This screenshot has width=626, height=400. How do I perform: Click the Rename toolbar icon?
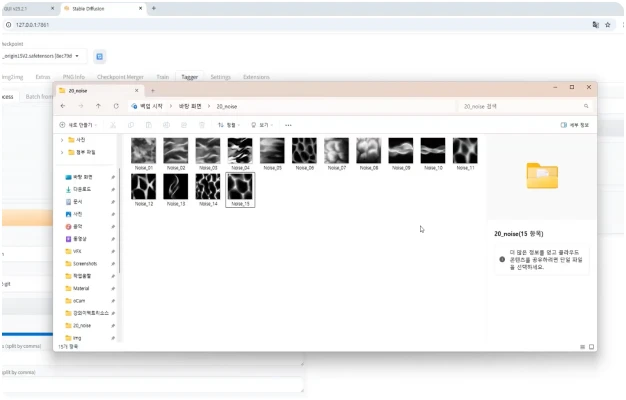click(x=166, y=125)
